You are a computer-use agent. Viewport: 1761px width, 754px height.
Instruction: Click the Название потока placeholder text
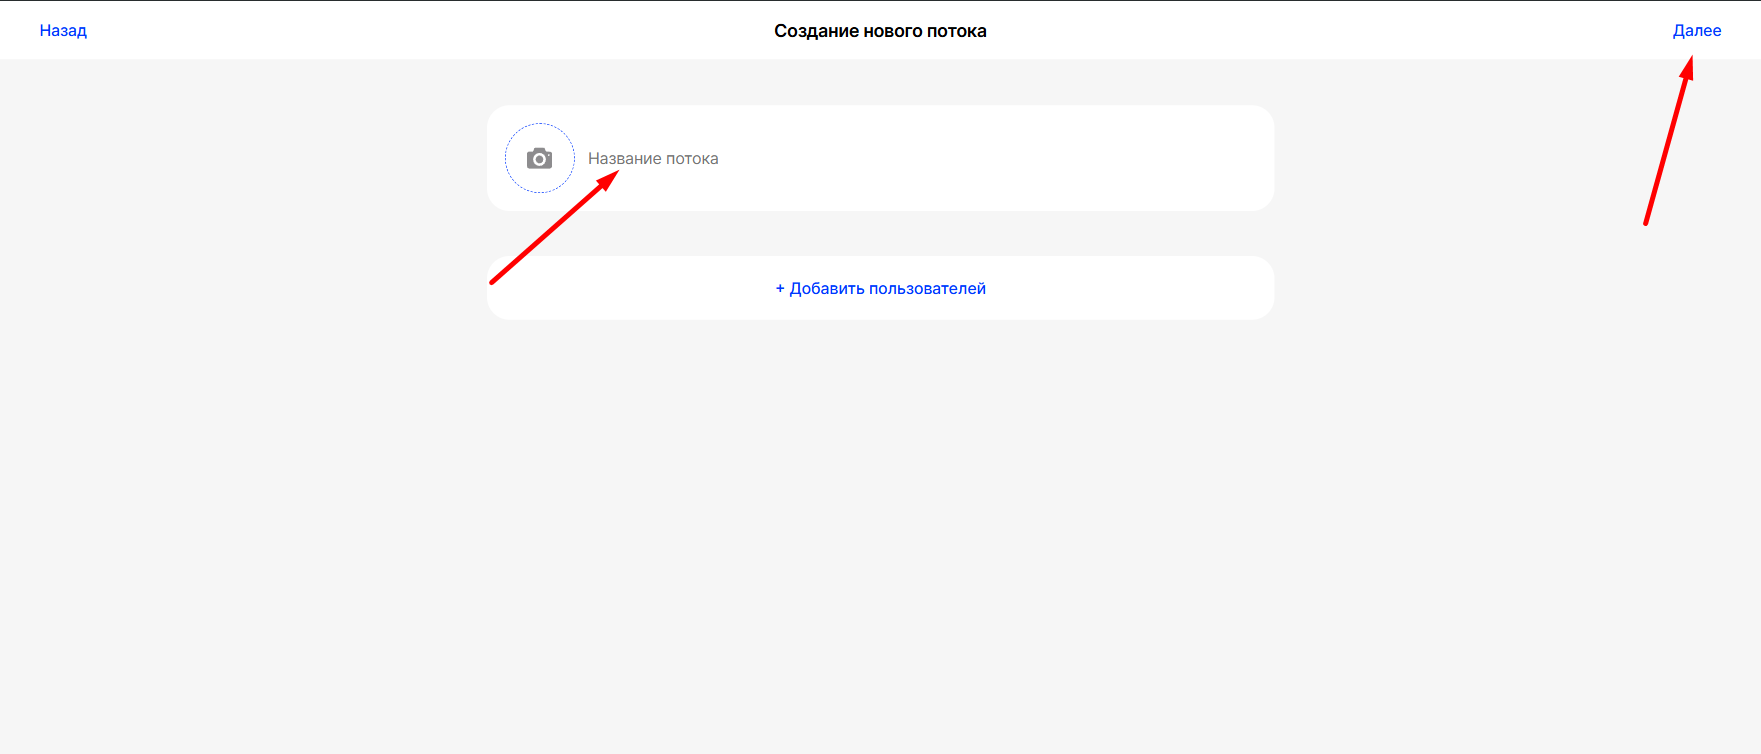pyautogui.click(x=653, y=159)
